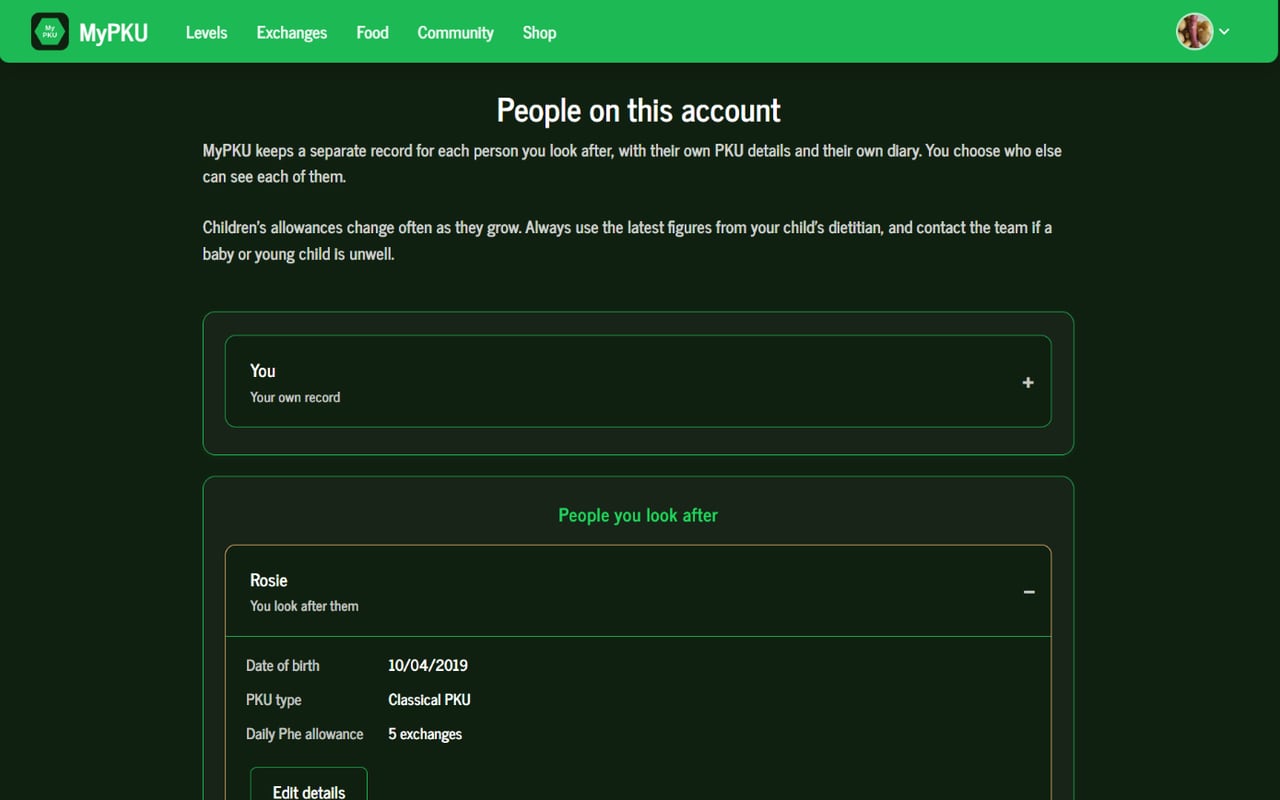Image resolution: width=1280 pixels, height=800 pixels.
Task: Click the Your own record subtitle
Action: click(295, 397)
